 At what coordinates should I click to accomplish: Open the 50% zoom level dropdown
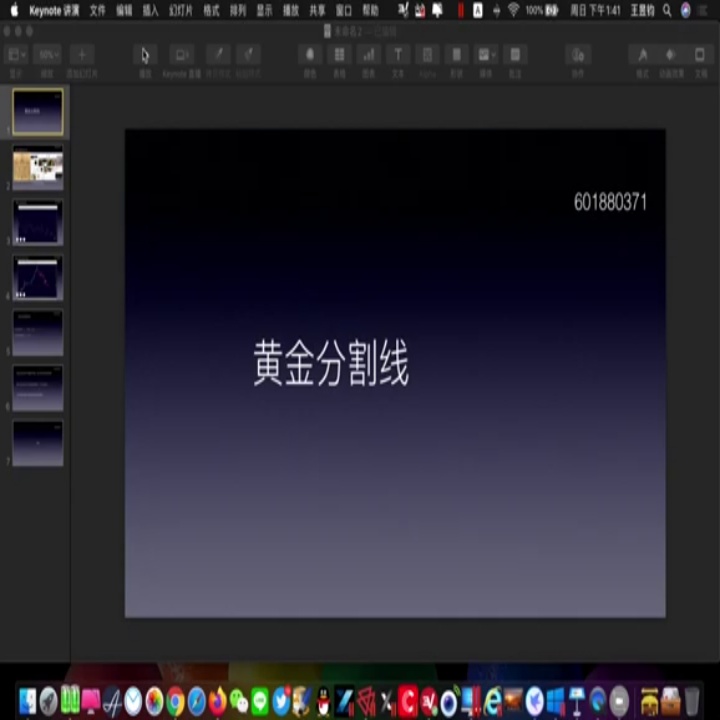(48, 55)
